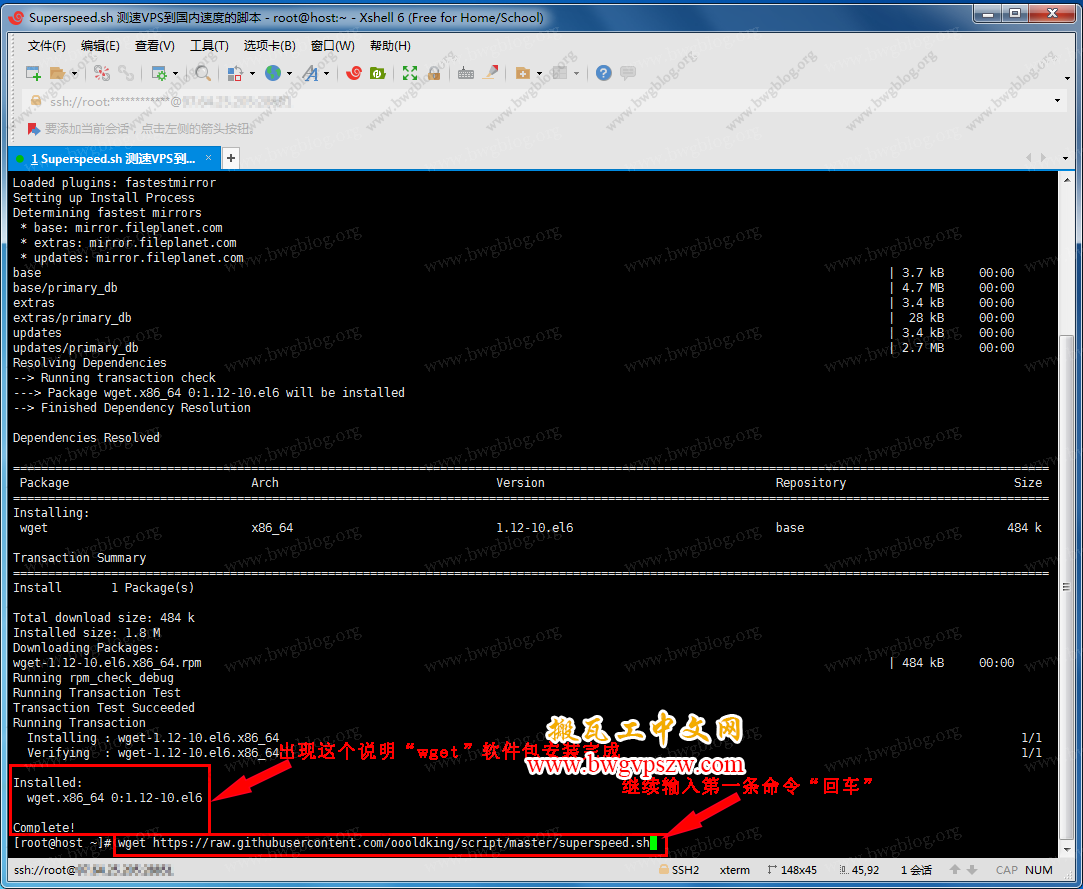Click the highlighter pen icon
This screenshot has height=889, width=1083.
[490, 73]
